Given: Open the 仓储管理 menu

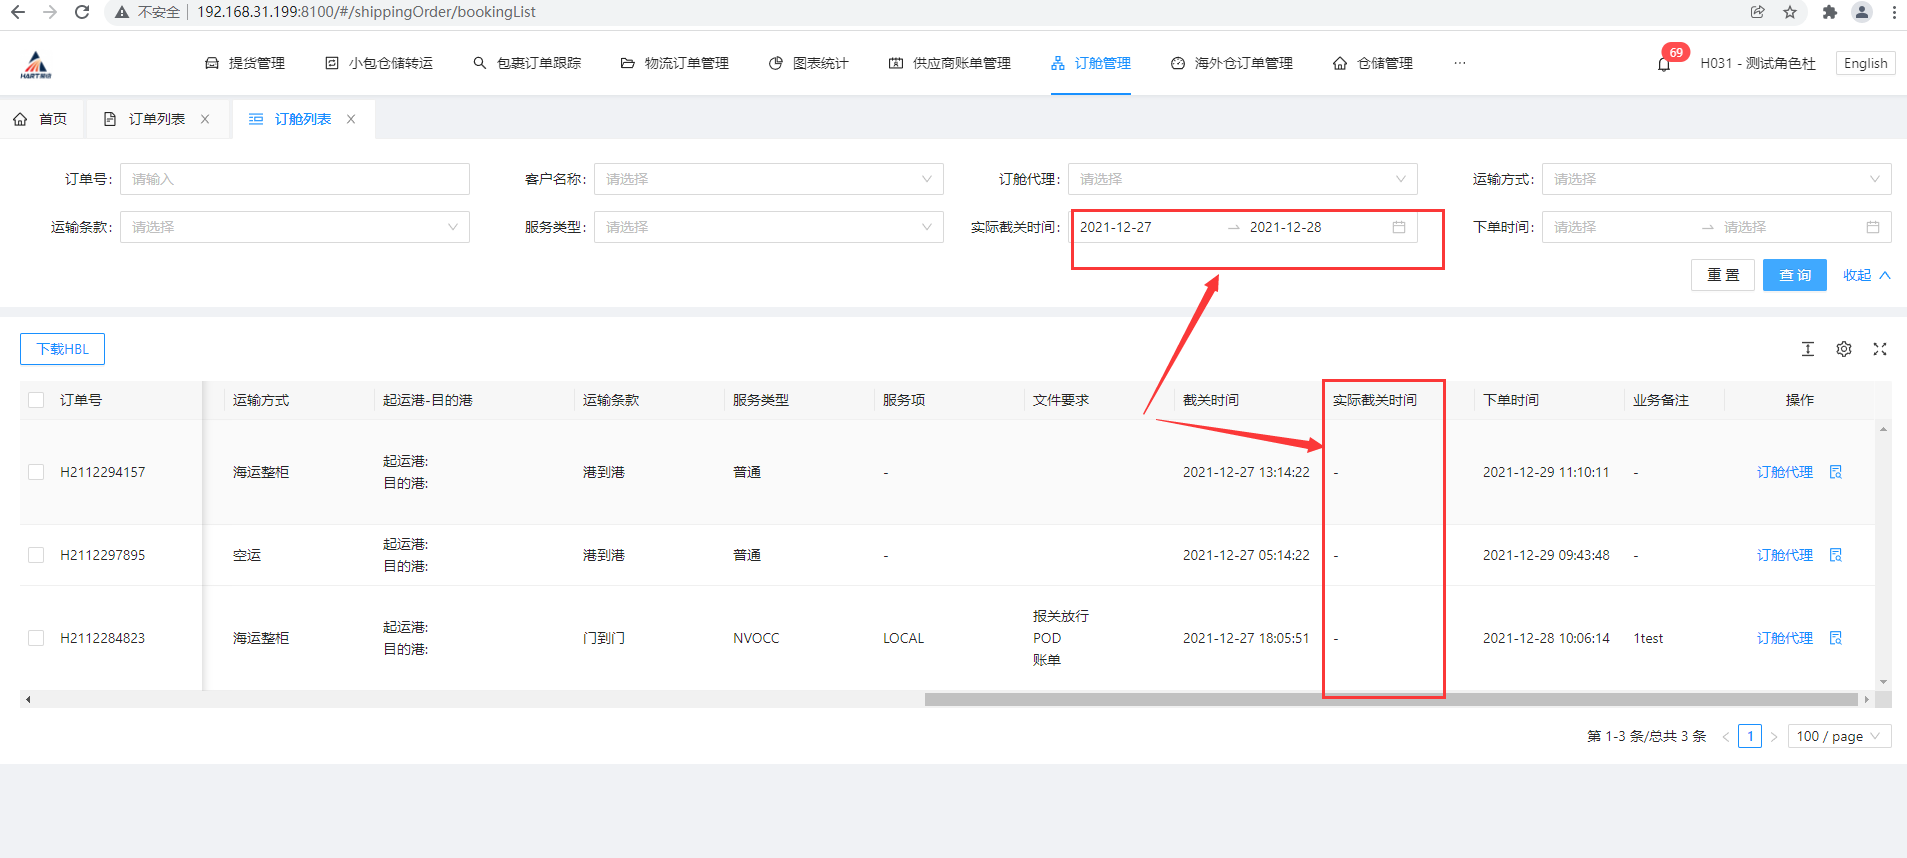Looking at the screenshot, I should [x=1373, y=63].
